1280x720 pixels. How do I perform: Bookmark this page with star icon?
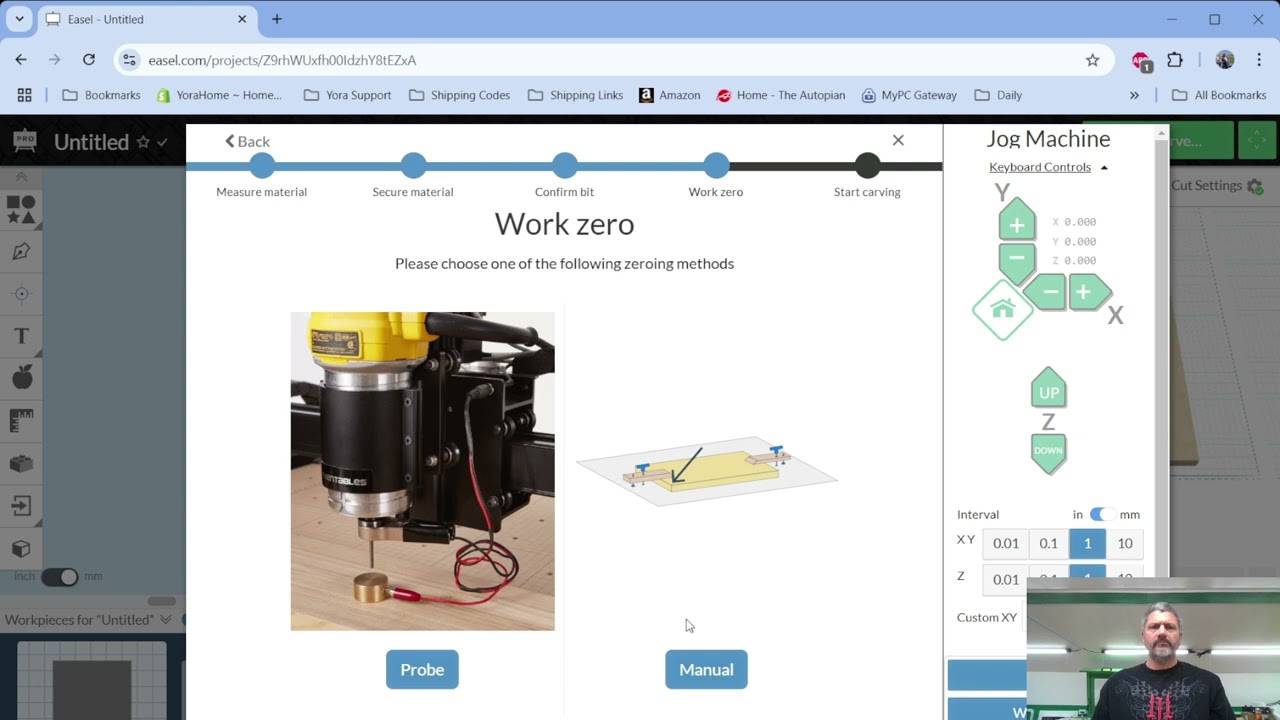pyautogui.click(x=1092, y=60)
